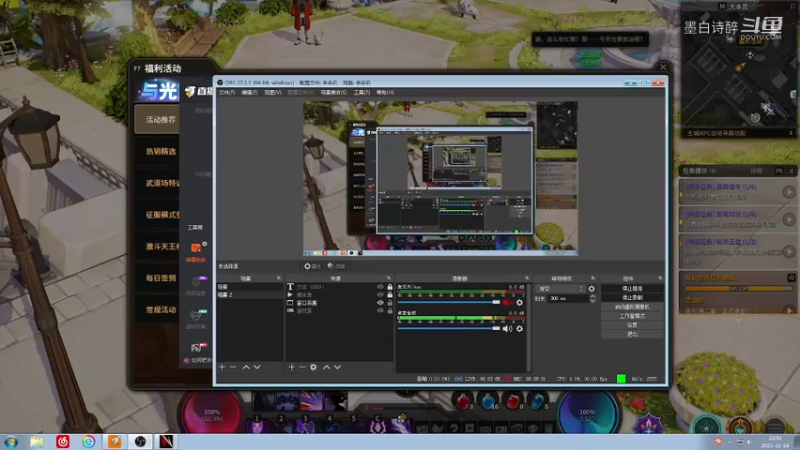Move scene up in Scenes list
800x450 pixels.
[x=246, y=367]
